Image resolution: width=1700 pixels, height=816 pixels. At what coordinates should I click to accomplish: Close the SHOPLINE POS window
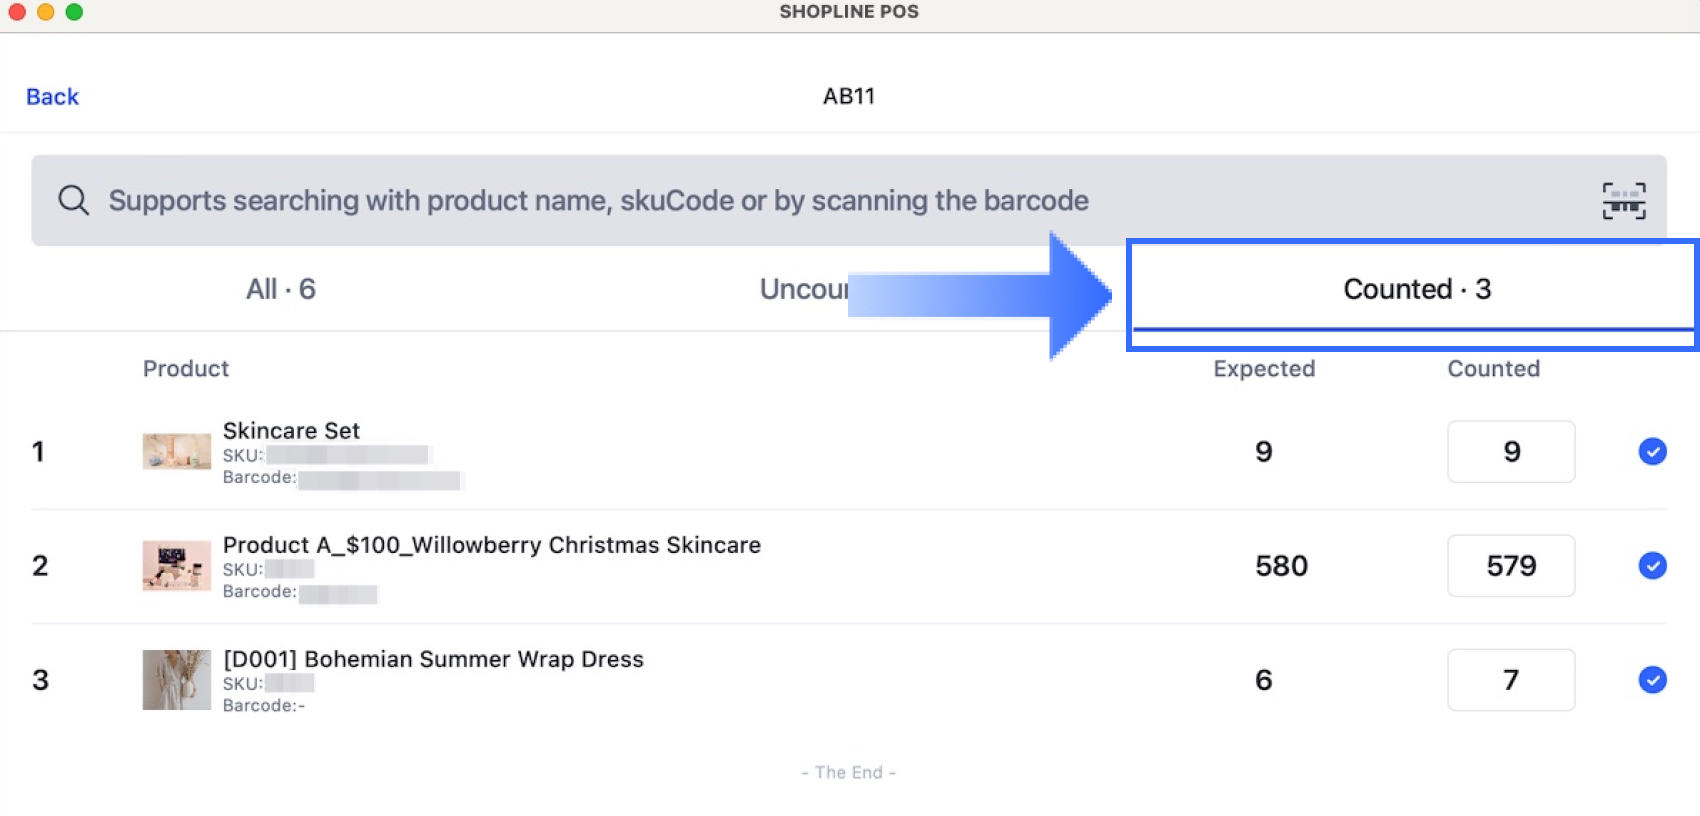[17, 12]
